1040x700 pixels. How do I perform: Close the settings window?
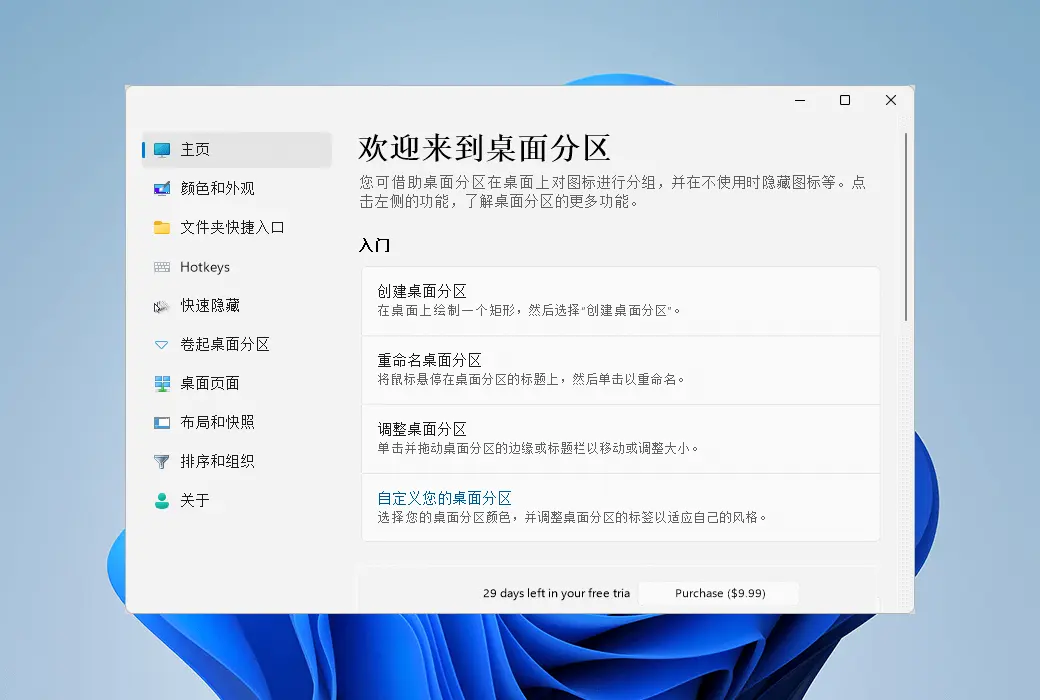click(891, 100)
